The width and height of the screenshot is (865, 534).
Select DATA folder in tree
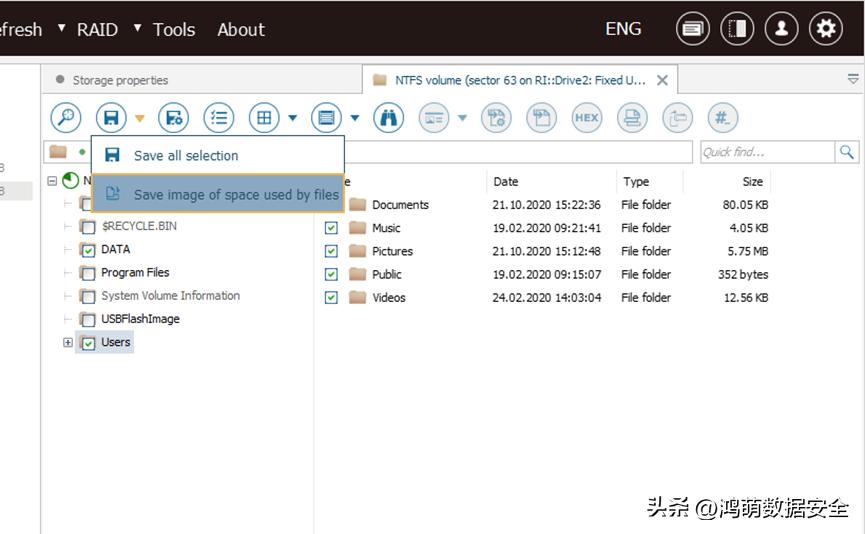pos(115,249)
